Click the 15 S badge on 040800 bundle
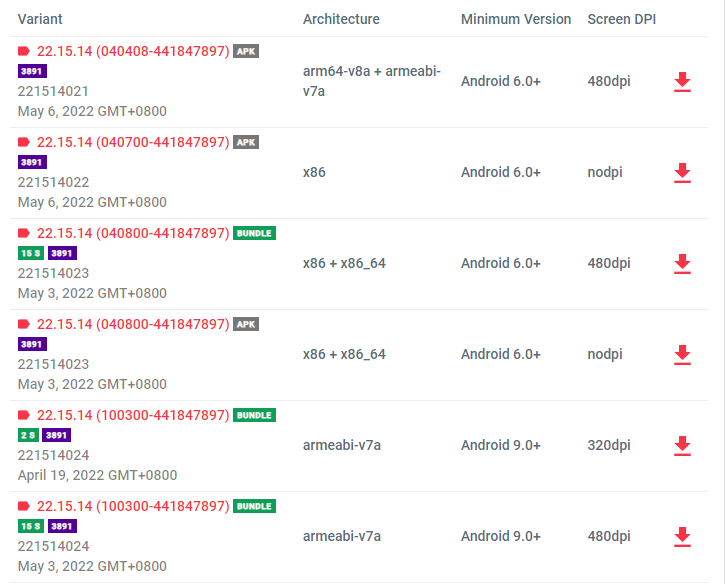 [31, 253]
